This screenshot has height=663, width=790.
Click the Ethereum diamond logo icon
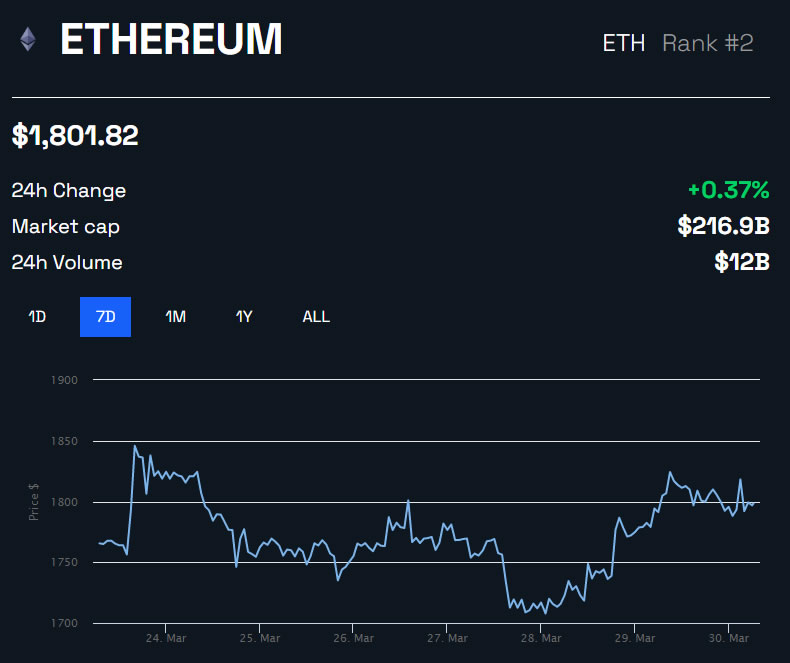[x=28, y=40]
